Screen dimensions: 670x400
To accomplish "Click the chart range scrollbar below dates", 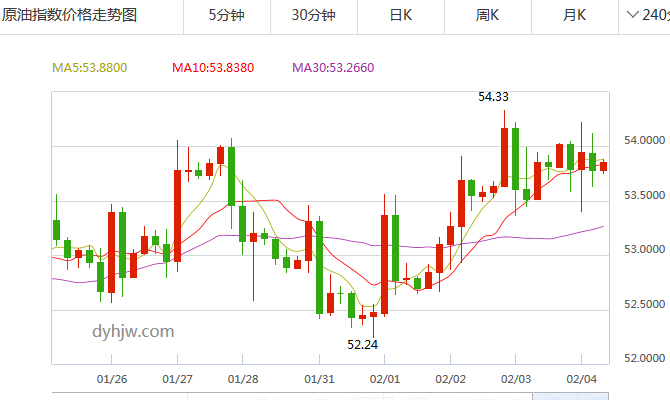I will click(x=330, y=396).
